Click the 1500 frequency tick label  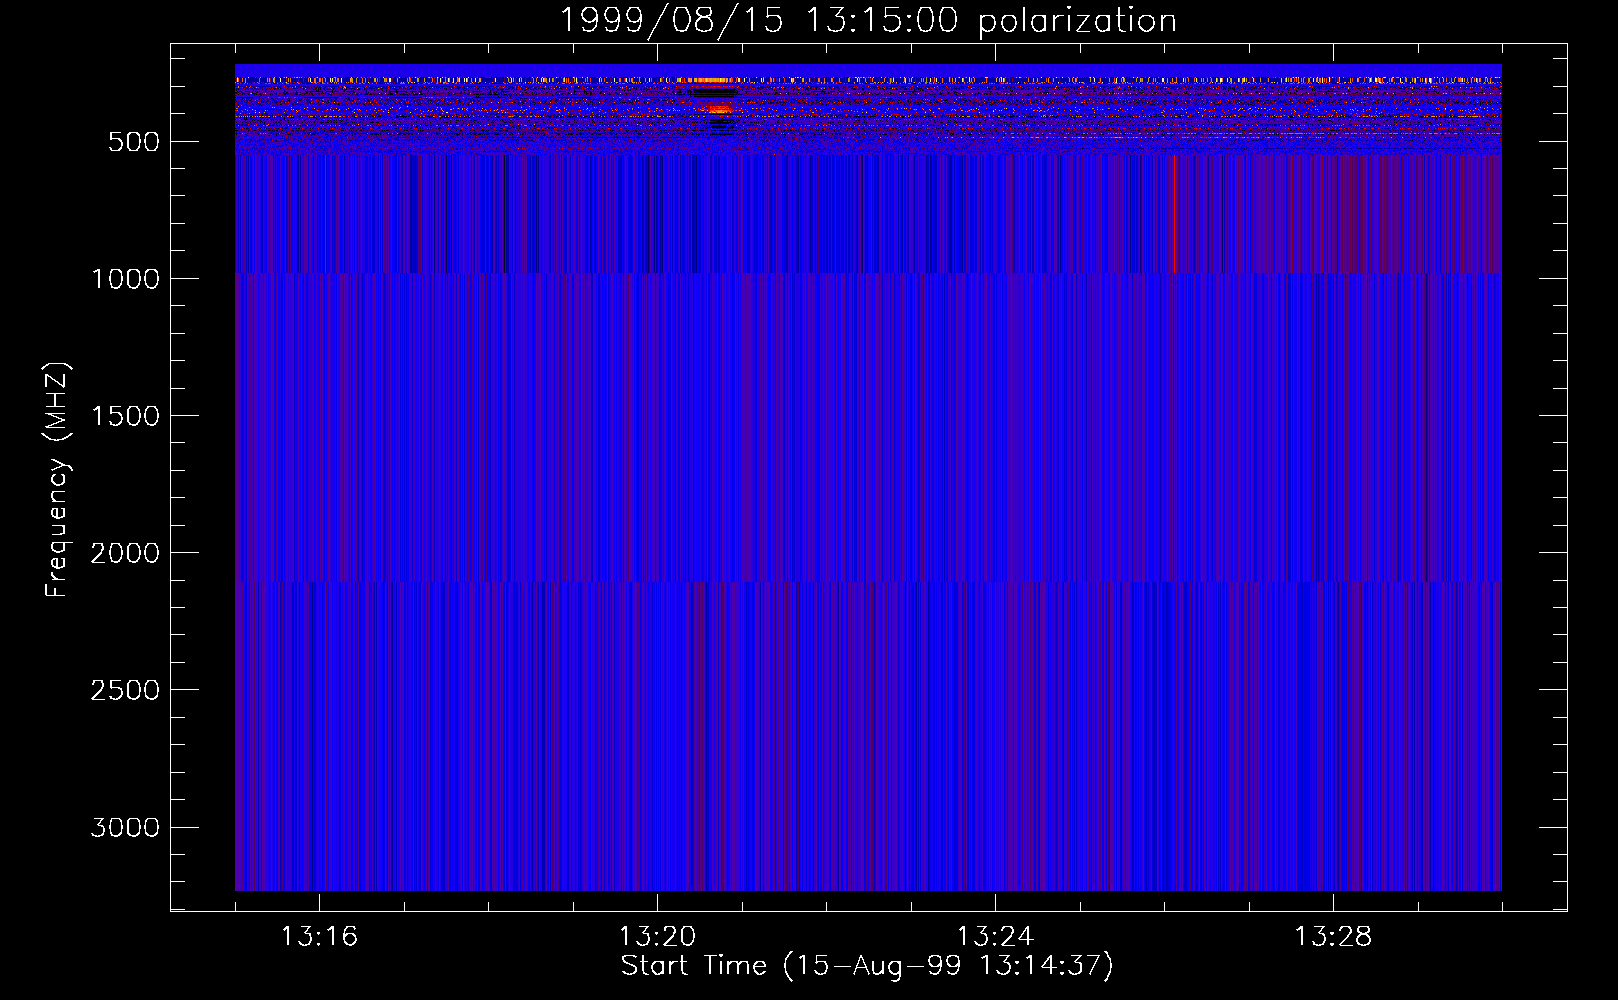pos(125,416)
